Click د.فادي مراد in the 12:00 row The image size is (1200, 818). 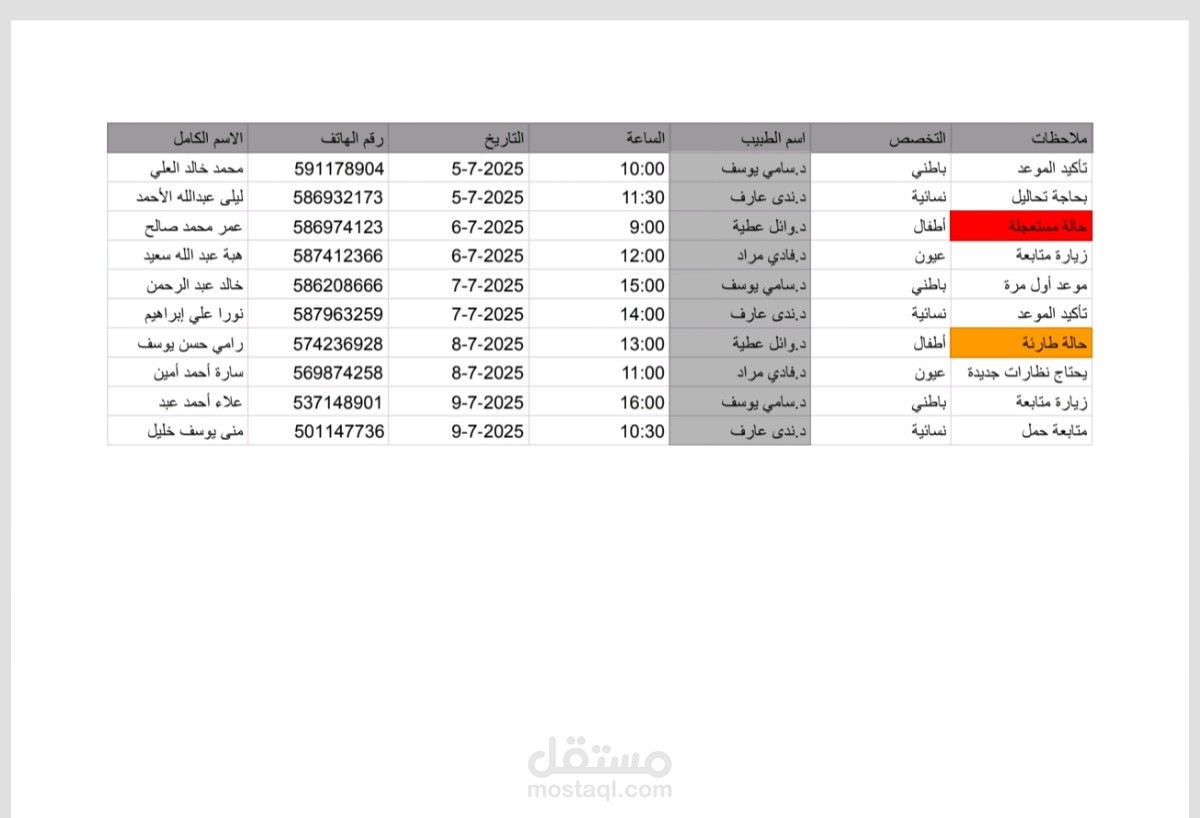[x=771, y=256]
